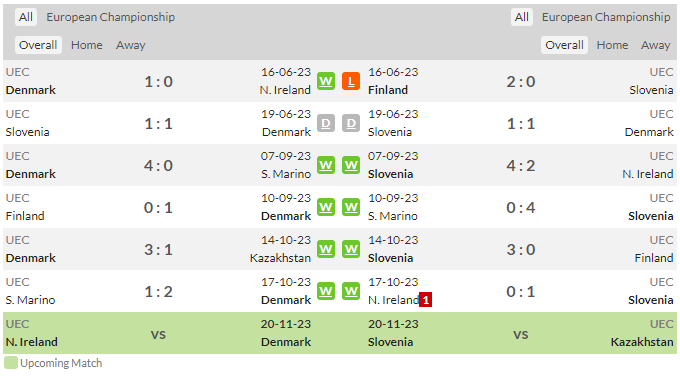The height and width of the screenshot is (390, 680).
Task: Click the W badge beside N. Ireland 16-06-23
Action: point(326,81)
